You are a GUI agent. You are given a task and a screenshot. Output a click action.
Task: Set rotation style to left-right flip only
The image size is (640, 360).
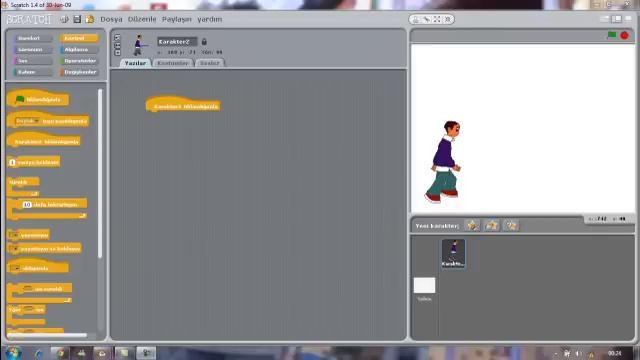pyautogui.click(x=118, y=45)
